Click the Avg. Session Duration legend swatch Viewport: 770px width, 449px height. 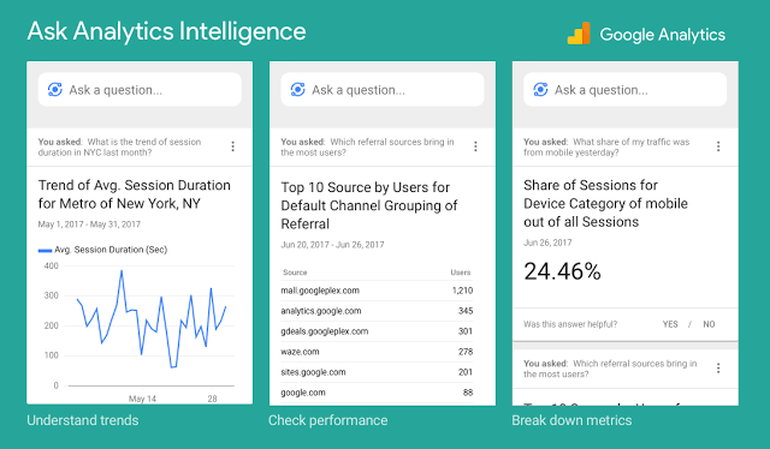pos(45,249)
